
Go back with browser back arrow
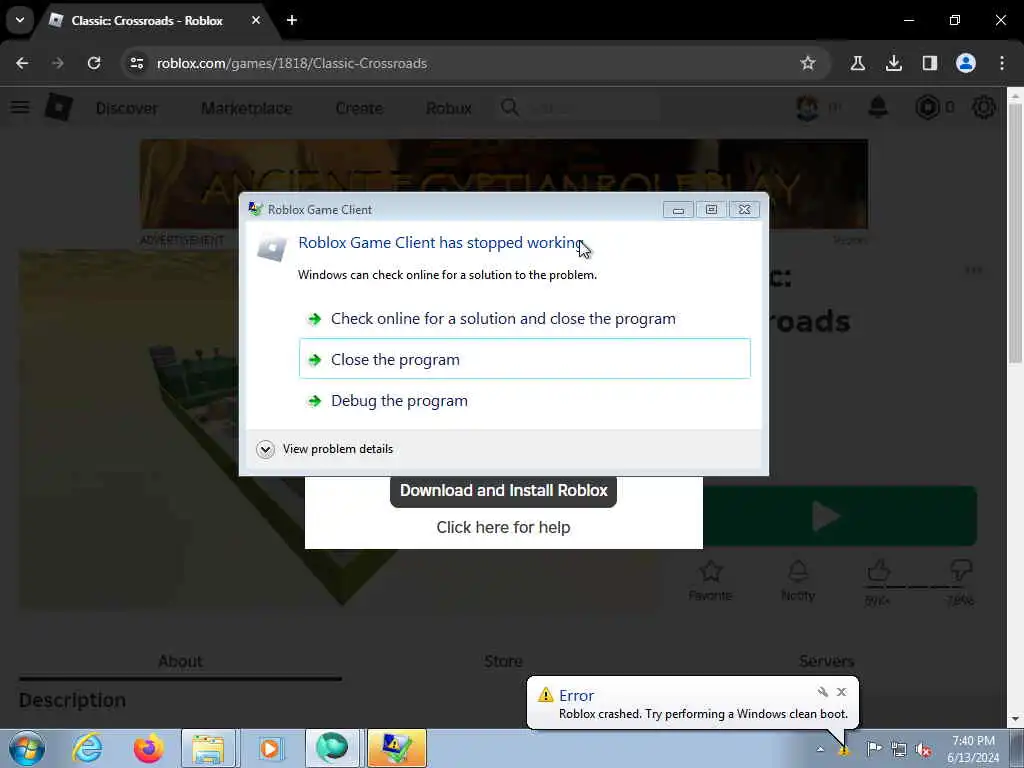(22, 63)
